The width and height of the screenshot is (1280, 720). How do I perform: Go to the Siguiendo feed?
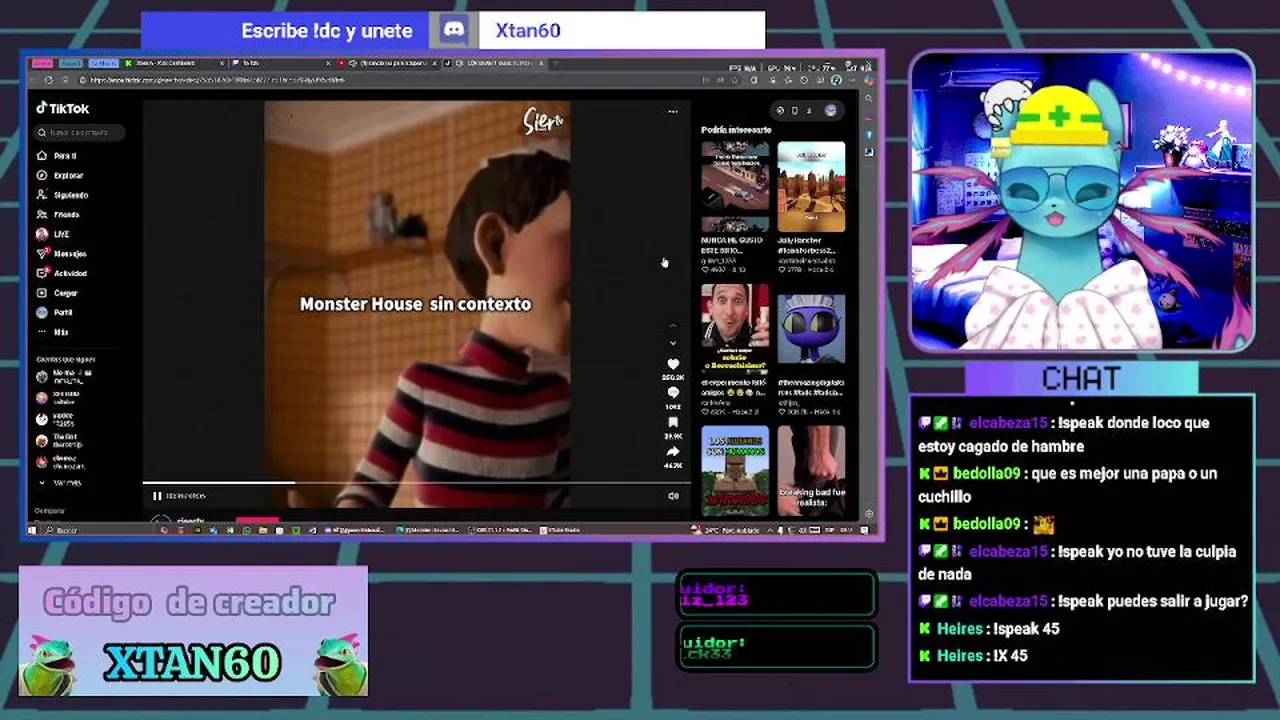63,195
